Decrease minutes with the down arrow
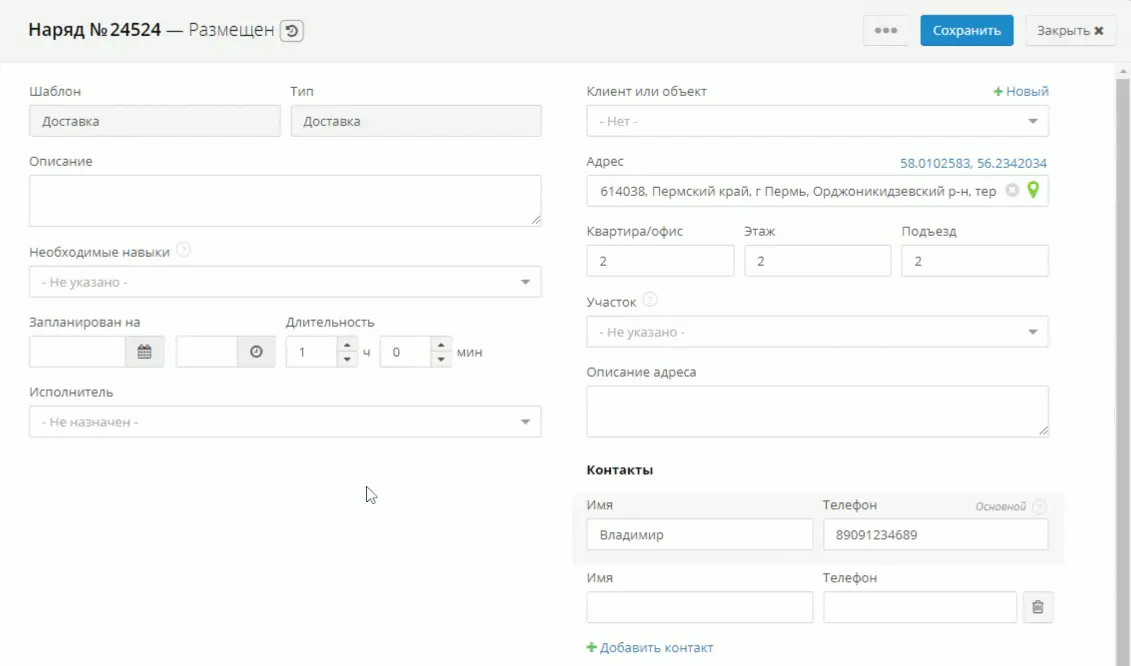Image resolution: width=1131 pixels, height=666 pixels. pos(441,359)
